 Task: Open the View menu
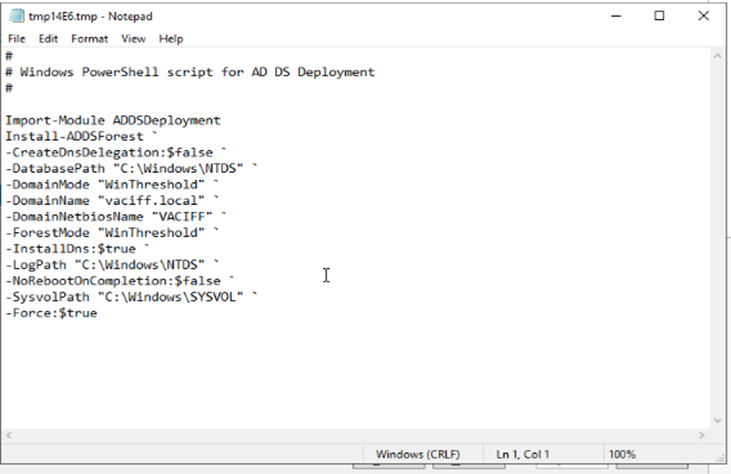133,39
